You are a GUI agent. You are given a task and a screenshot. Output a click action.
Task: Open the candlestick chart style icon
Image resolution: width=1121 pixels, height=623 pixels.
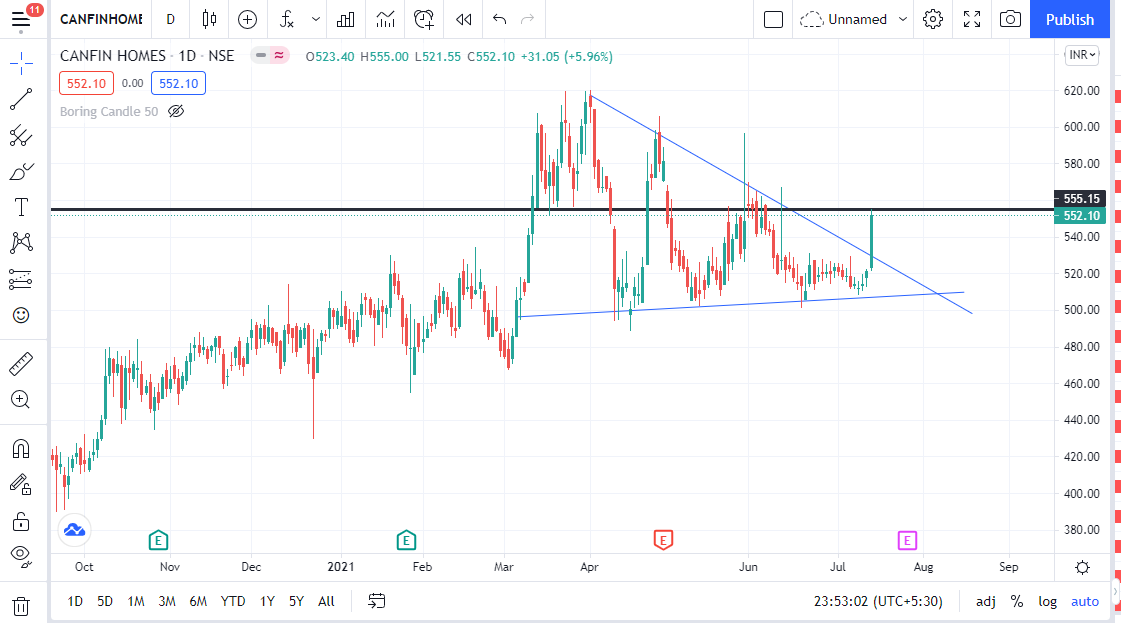[208, 19]
